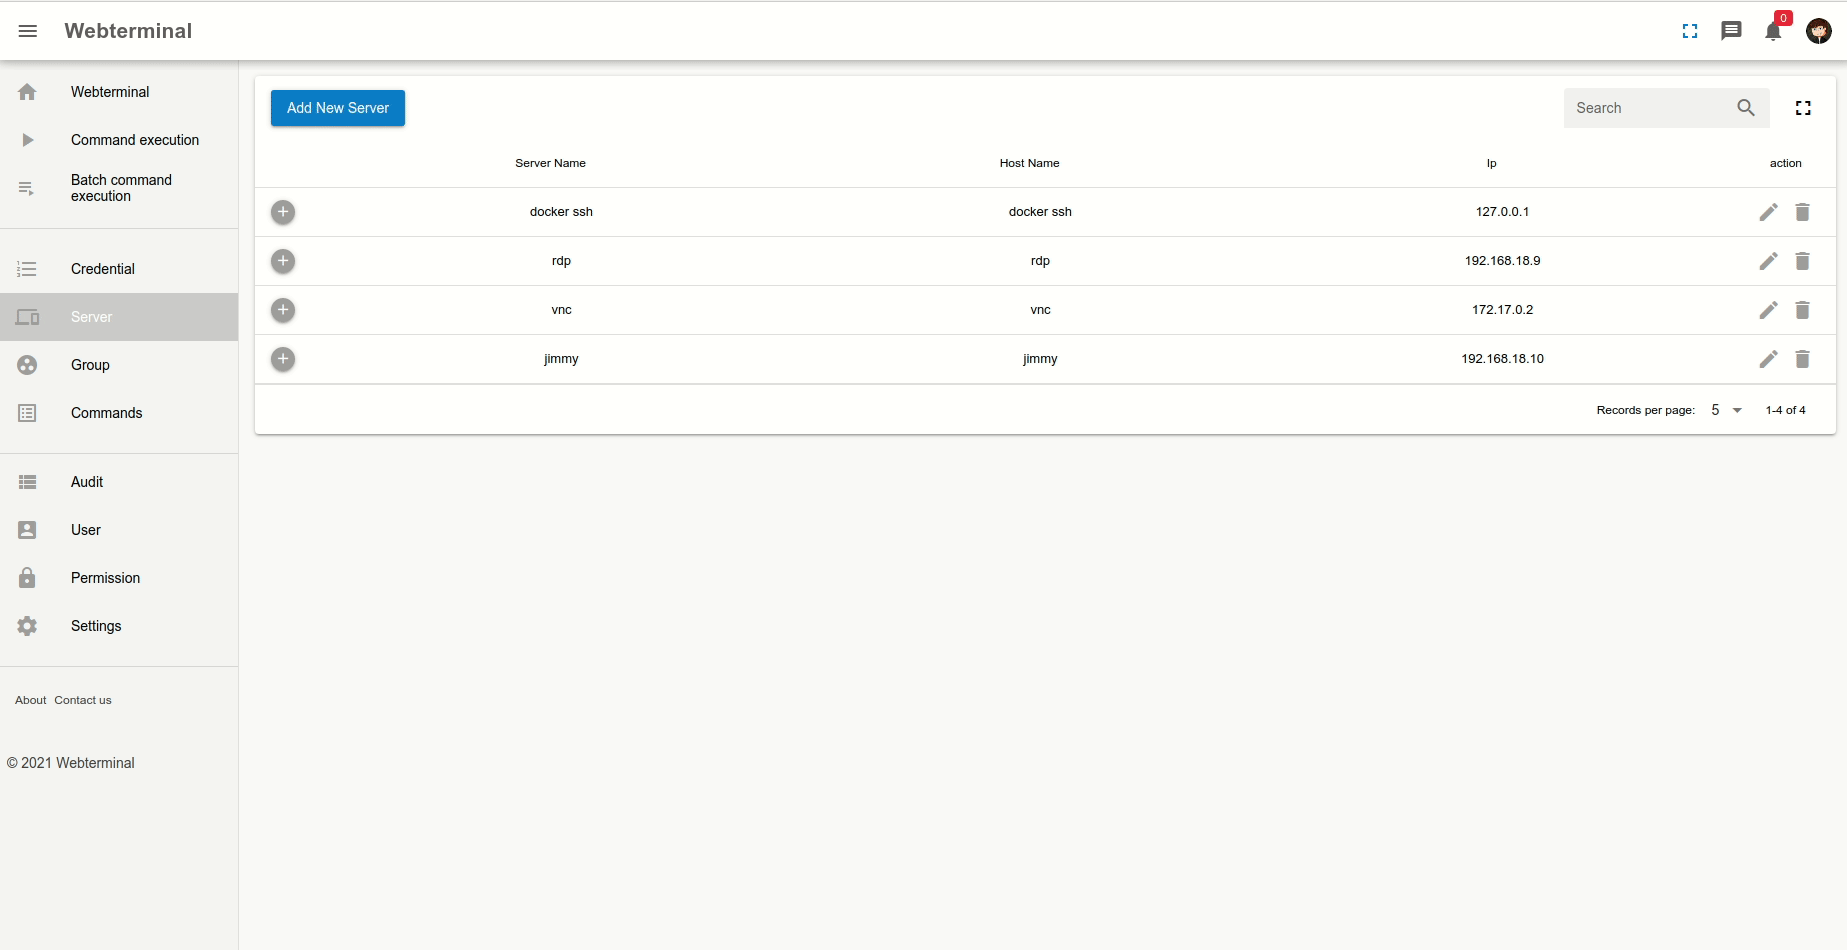Edit the rdp server entry

click(1768, 261)
